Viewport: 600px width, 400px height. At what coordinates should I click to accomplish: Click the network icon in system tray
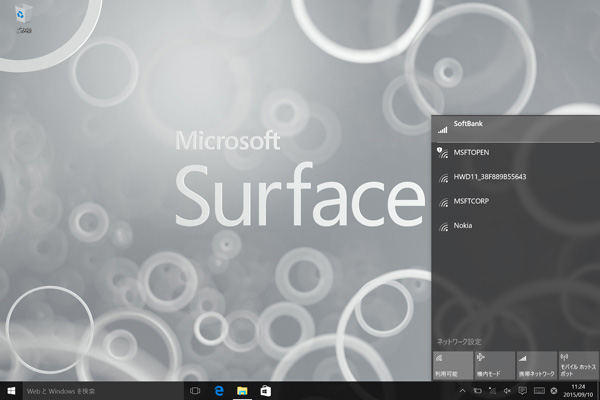pyautogui.click(x=492, y=391)
